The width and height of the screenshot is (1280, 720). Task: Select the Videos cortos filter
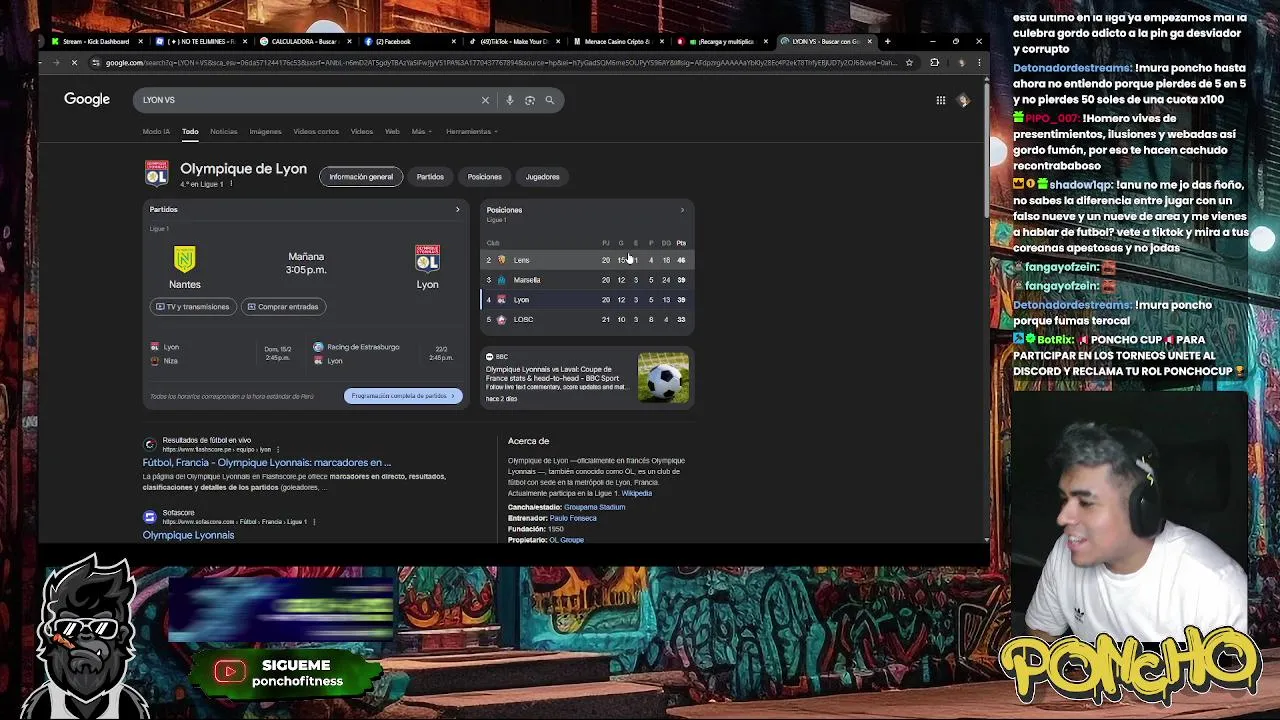tap(316, 131)
